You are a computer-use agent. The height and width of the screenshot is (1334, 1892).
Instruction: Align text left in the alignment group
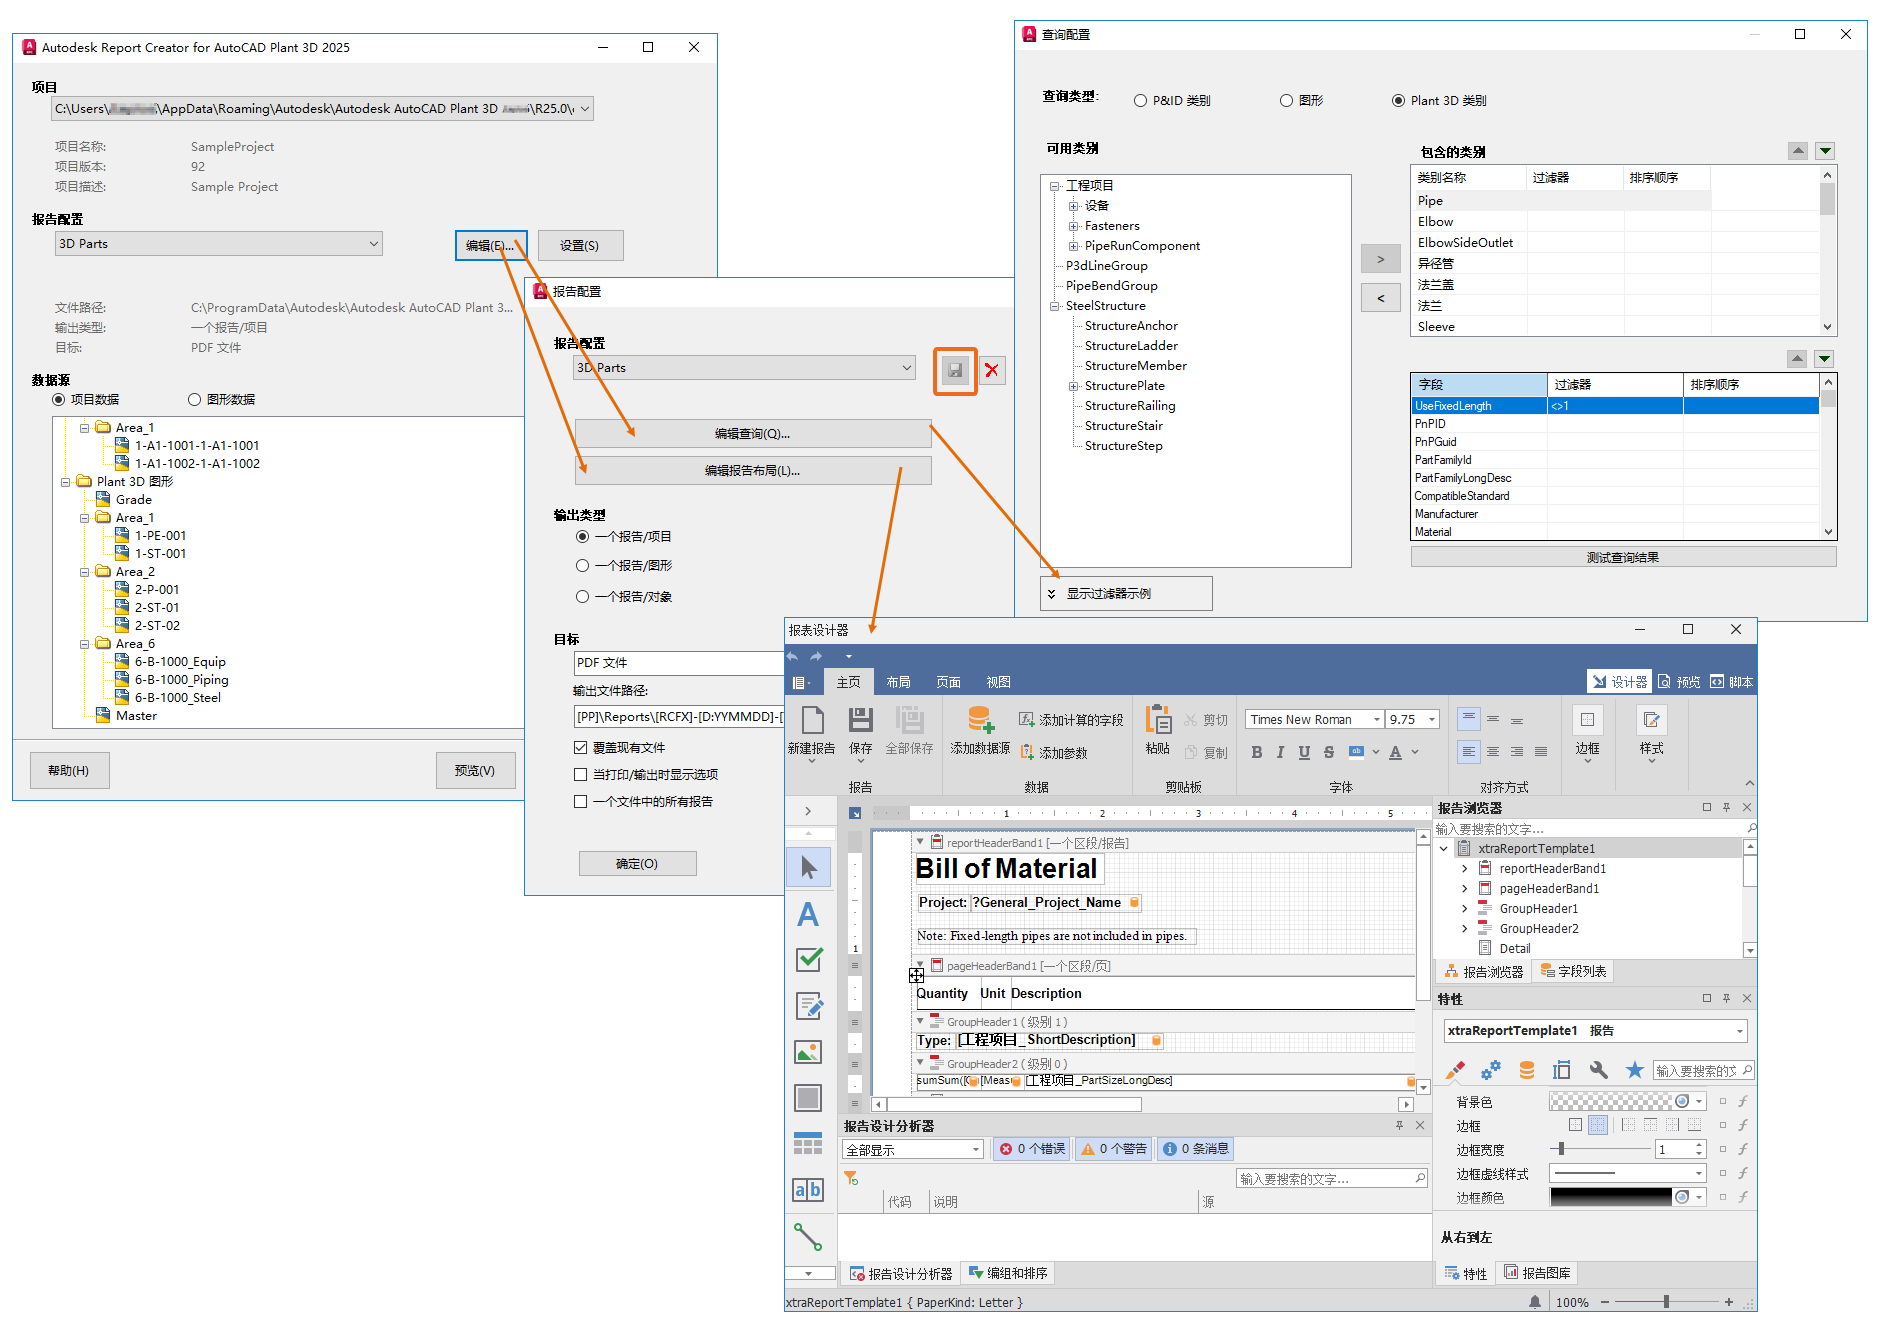click(1469, 752)
